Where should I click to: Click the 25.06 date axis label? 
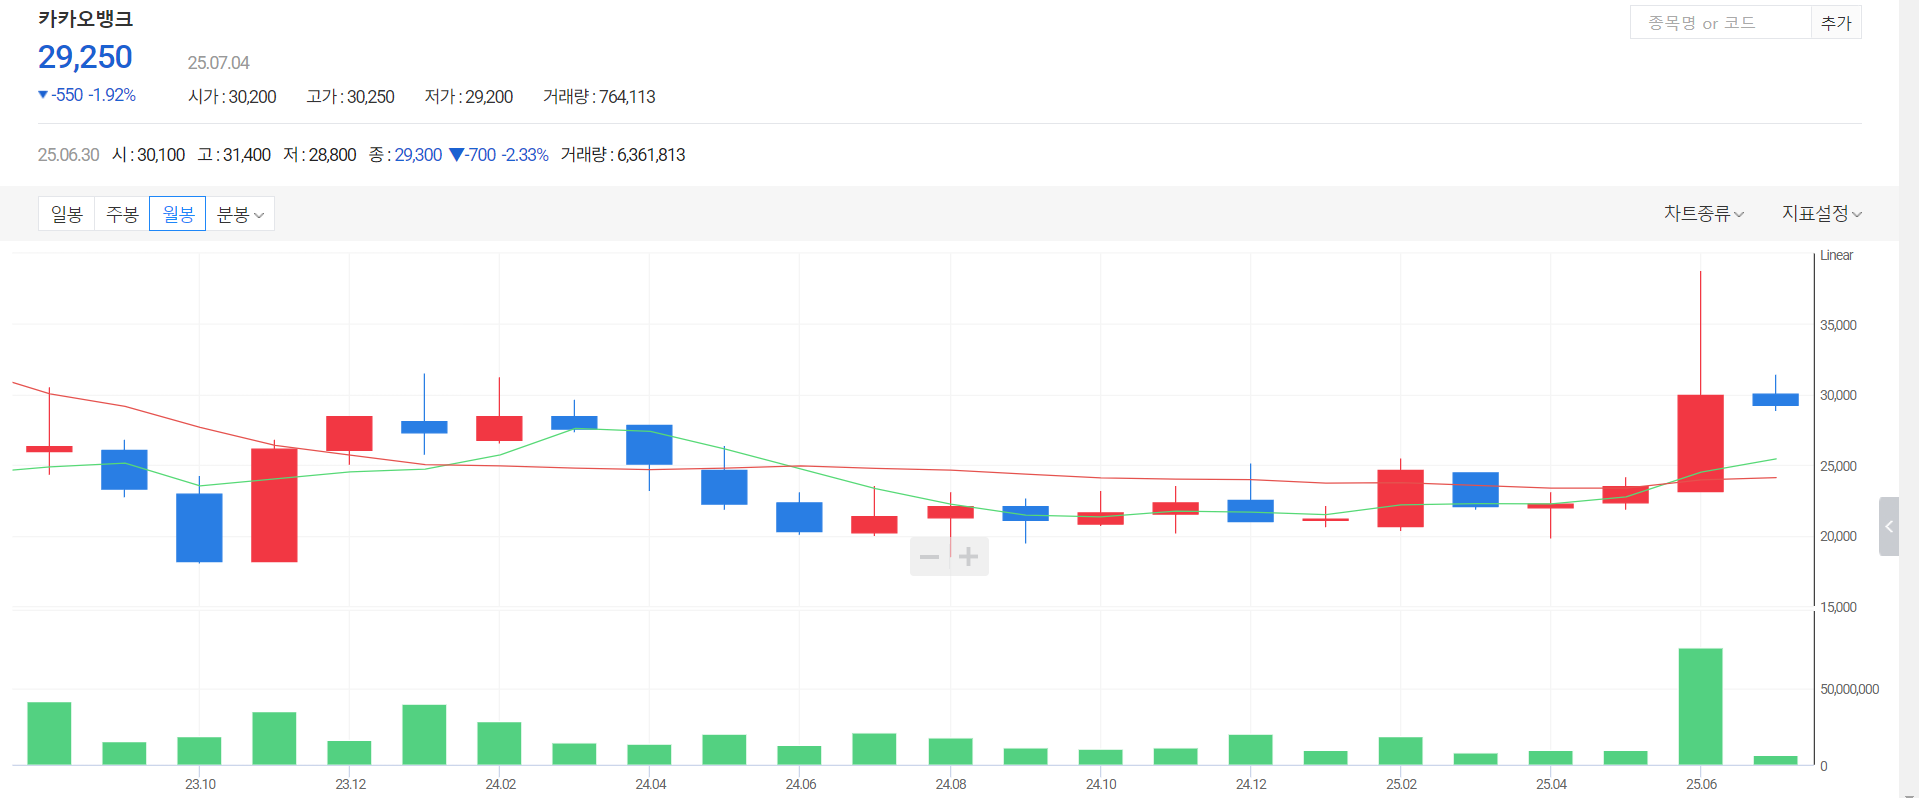coord(1701,784)
